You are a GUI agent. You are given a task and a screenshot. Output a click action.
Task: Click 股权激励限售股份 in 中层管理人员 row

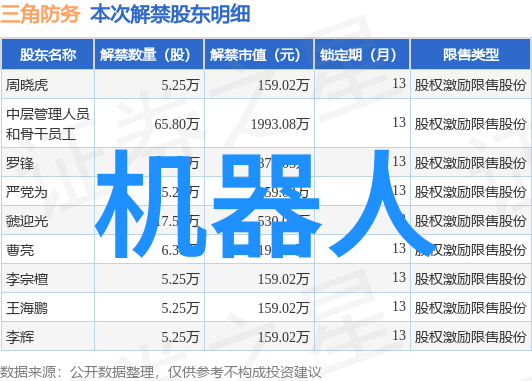pos(471,124)
